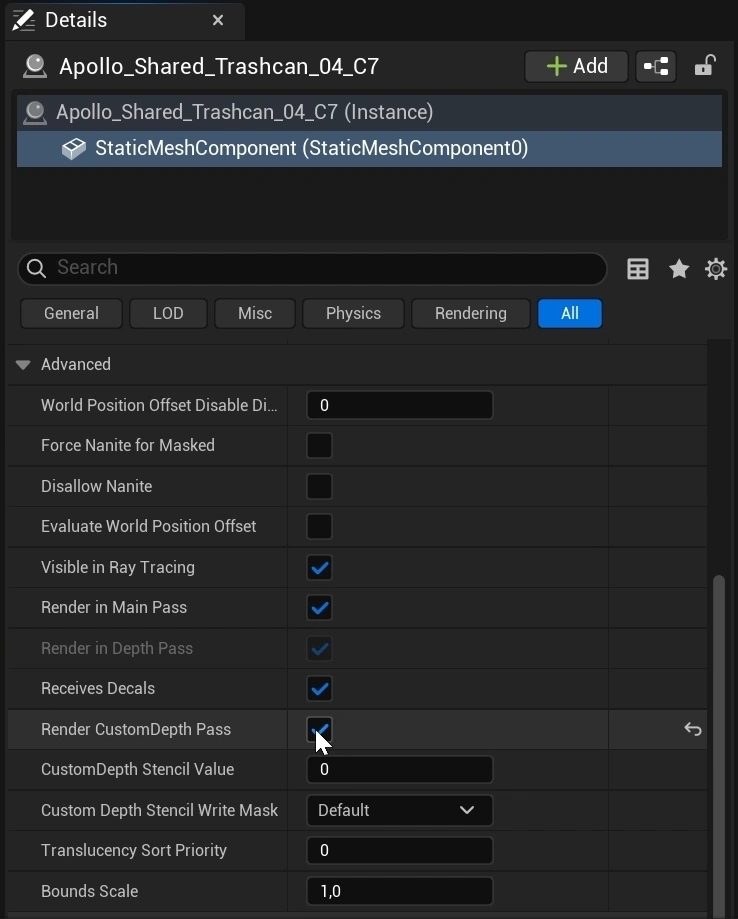Collapse the Advanced section
The height and width of the screenshot is (919, 738).
[x=23, y=365]
